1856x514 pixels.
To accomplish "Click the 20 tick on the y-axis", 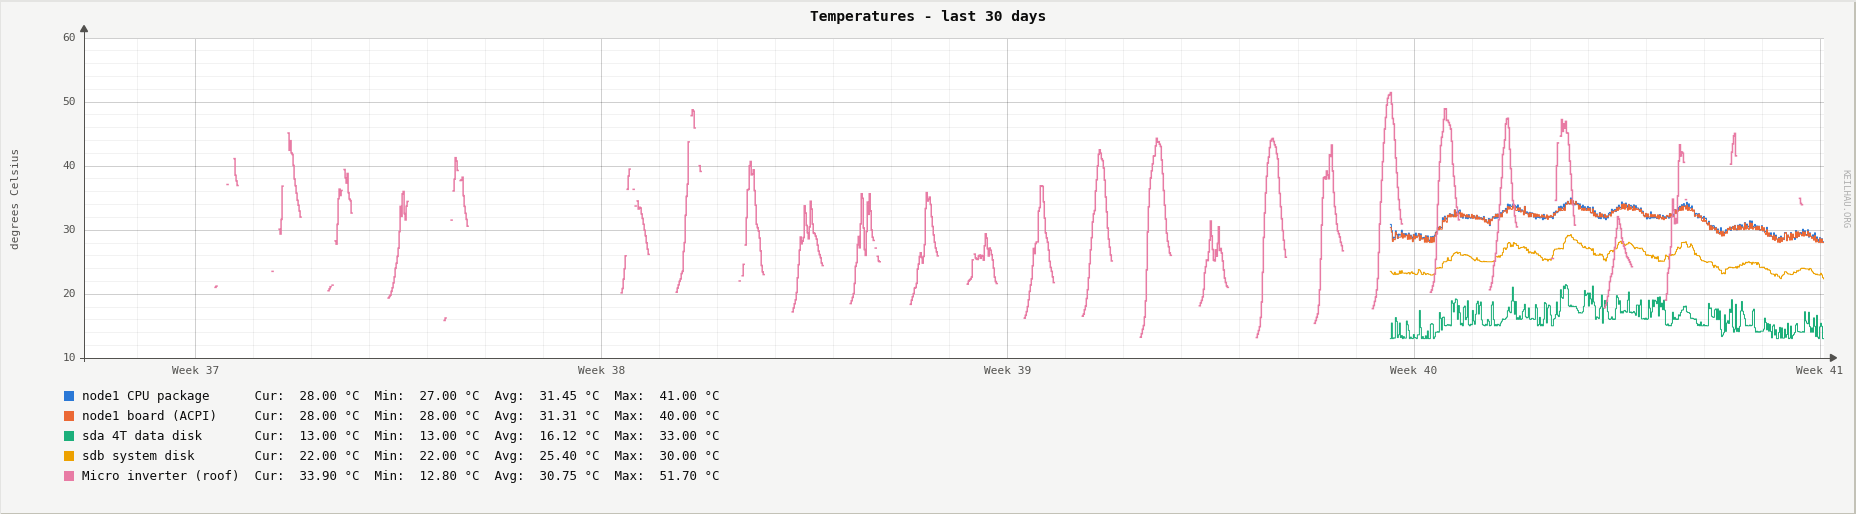I will click(69, 294).
